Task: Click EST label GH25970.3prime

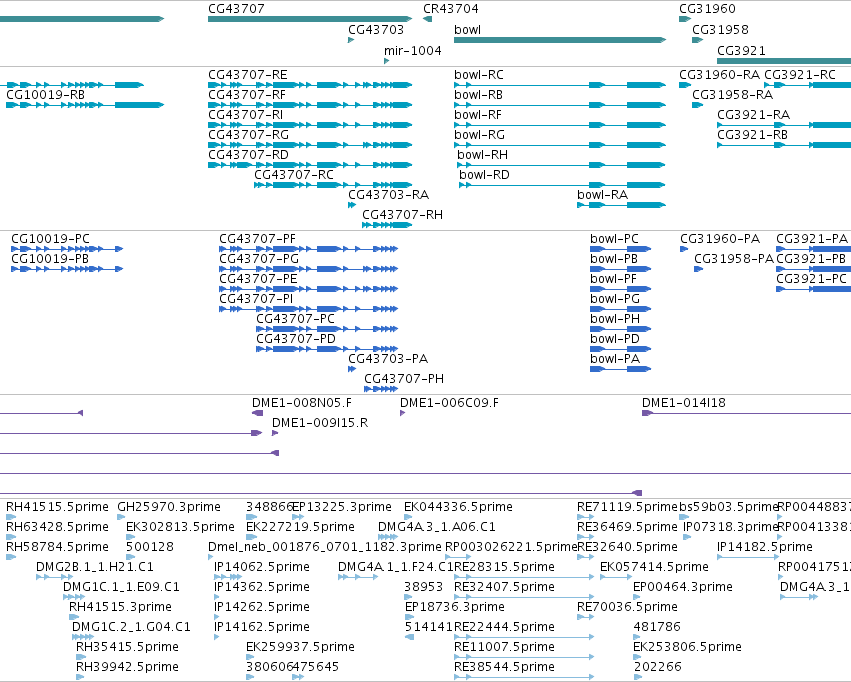Action: tap(169, 507)
